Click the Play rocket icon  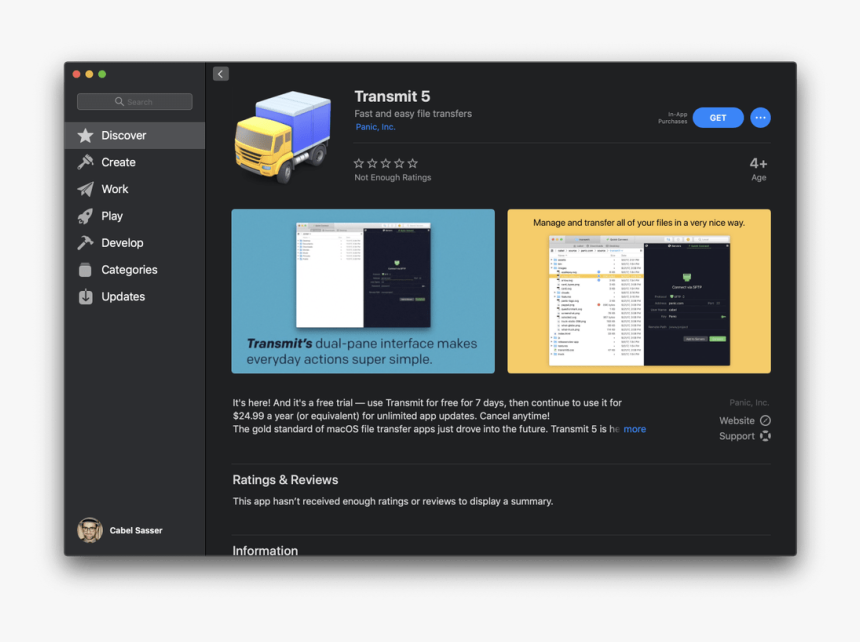click(x=86, y=216)
